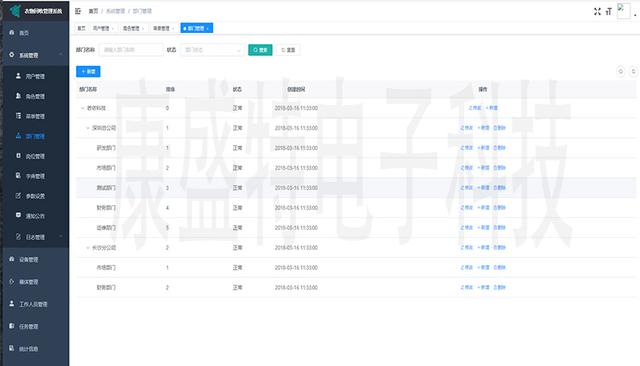Screen dimensions: 640x366
Task: Click 新增 in the 若依科技 row
Action: click(491, 108)
